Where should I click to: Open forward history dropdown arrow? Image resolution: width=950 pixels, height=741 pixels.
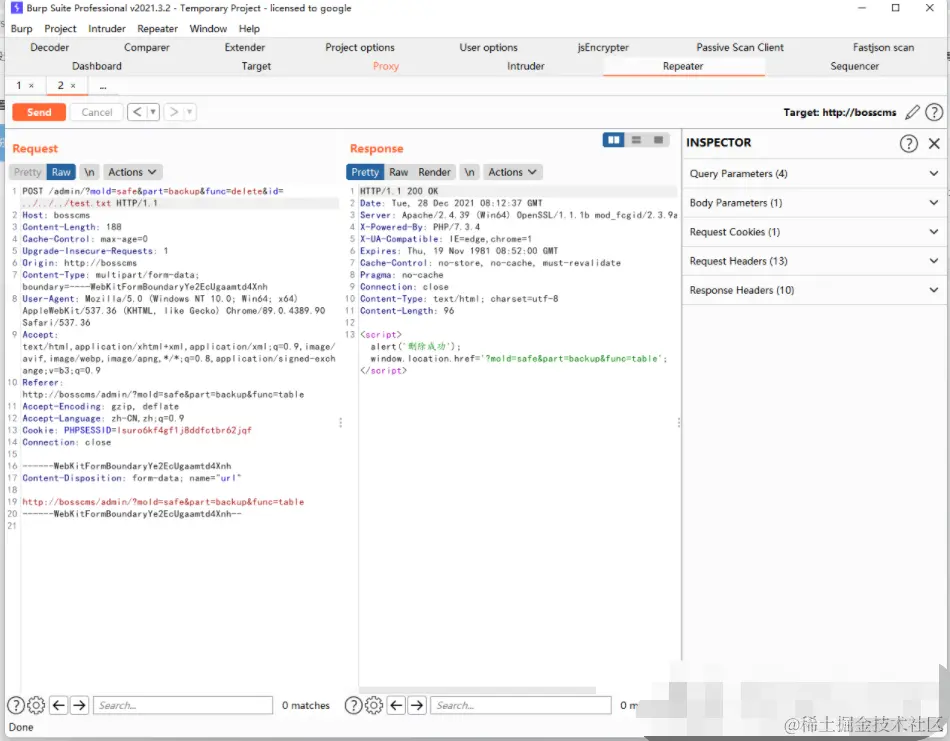coord(190,112)
